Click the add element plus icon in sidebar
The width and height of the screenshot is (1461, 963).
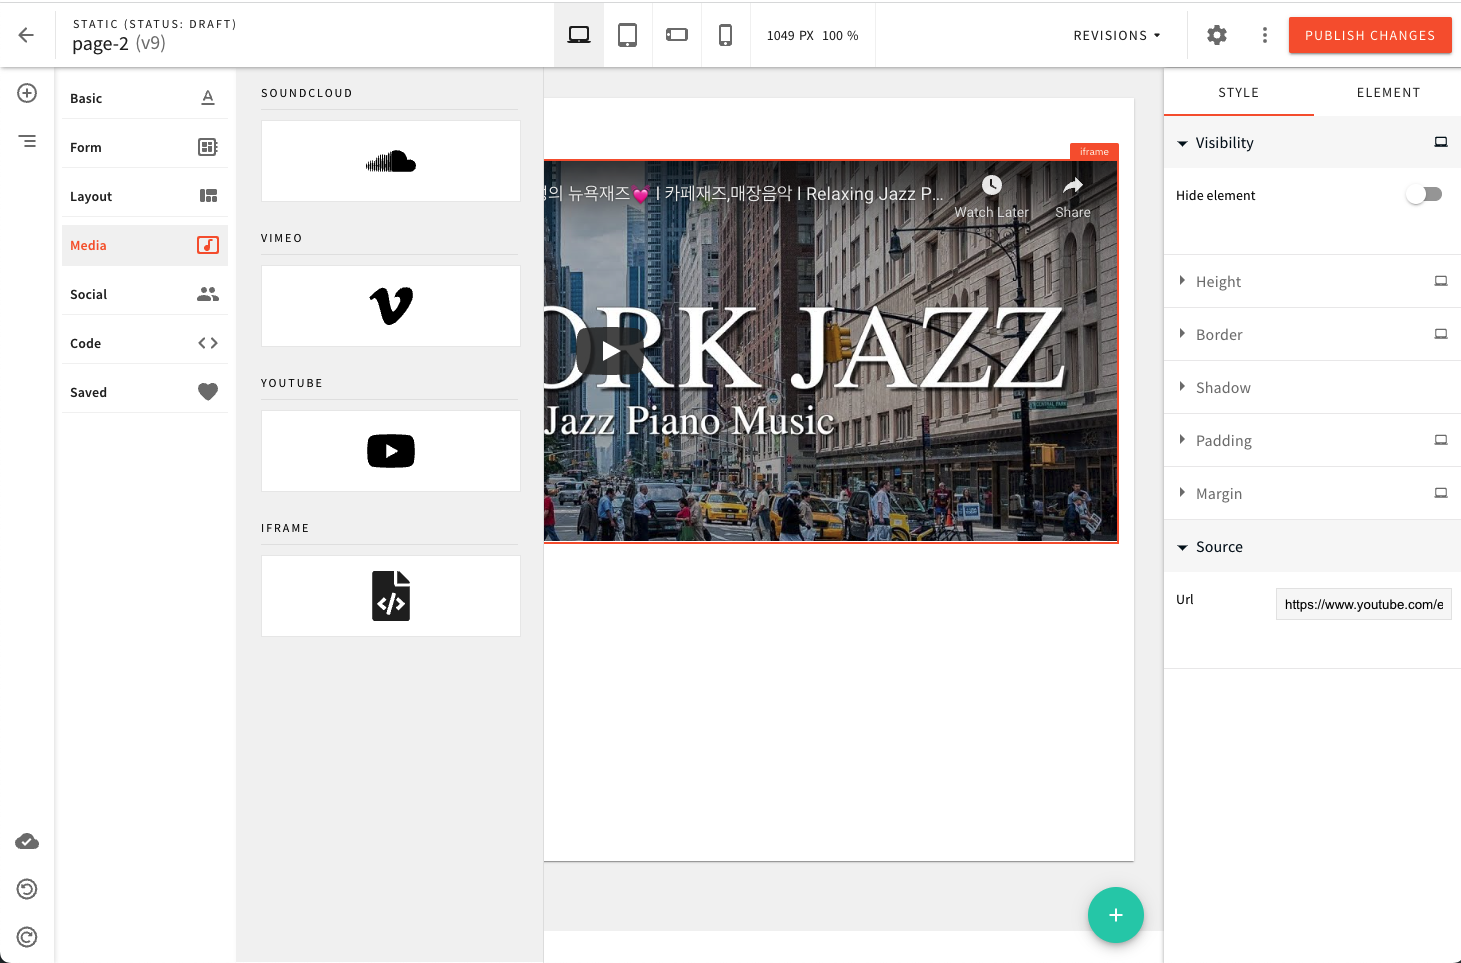[x=27, y=93]
